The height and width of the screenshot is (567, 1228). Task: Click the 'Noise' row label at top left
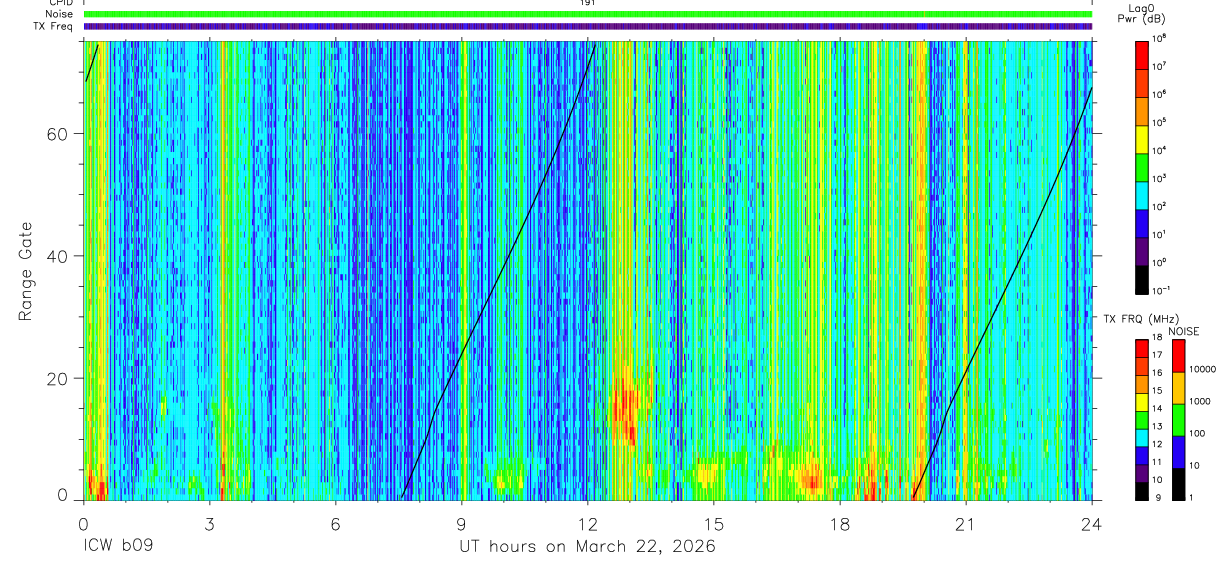(59, 14)
